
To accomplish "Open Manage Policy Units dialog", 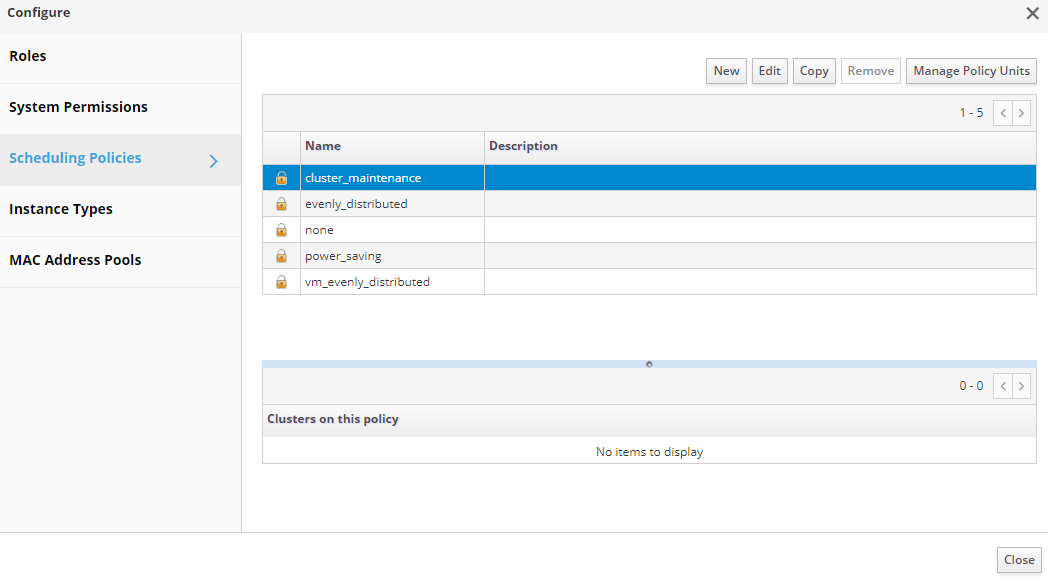I will [x=971, y=71].
